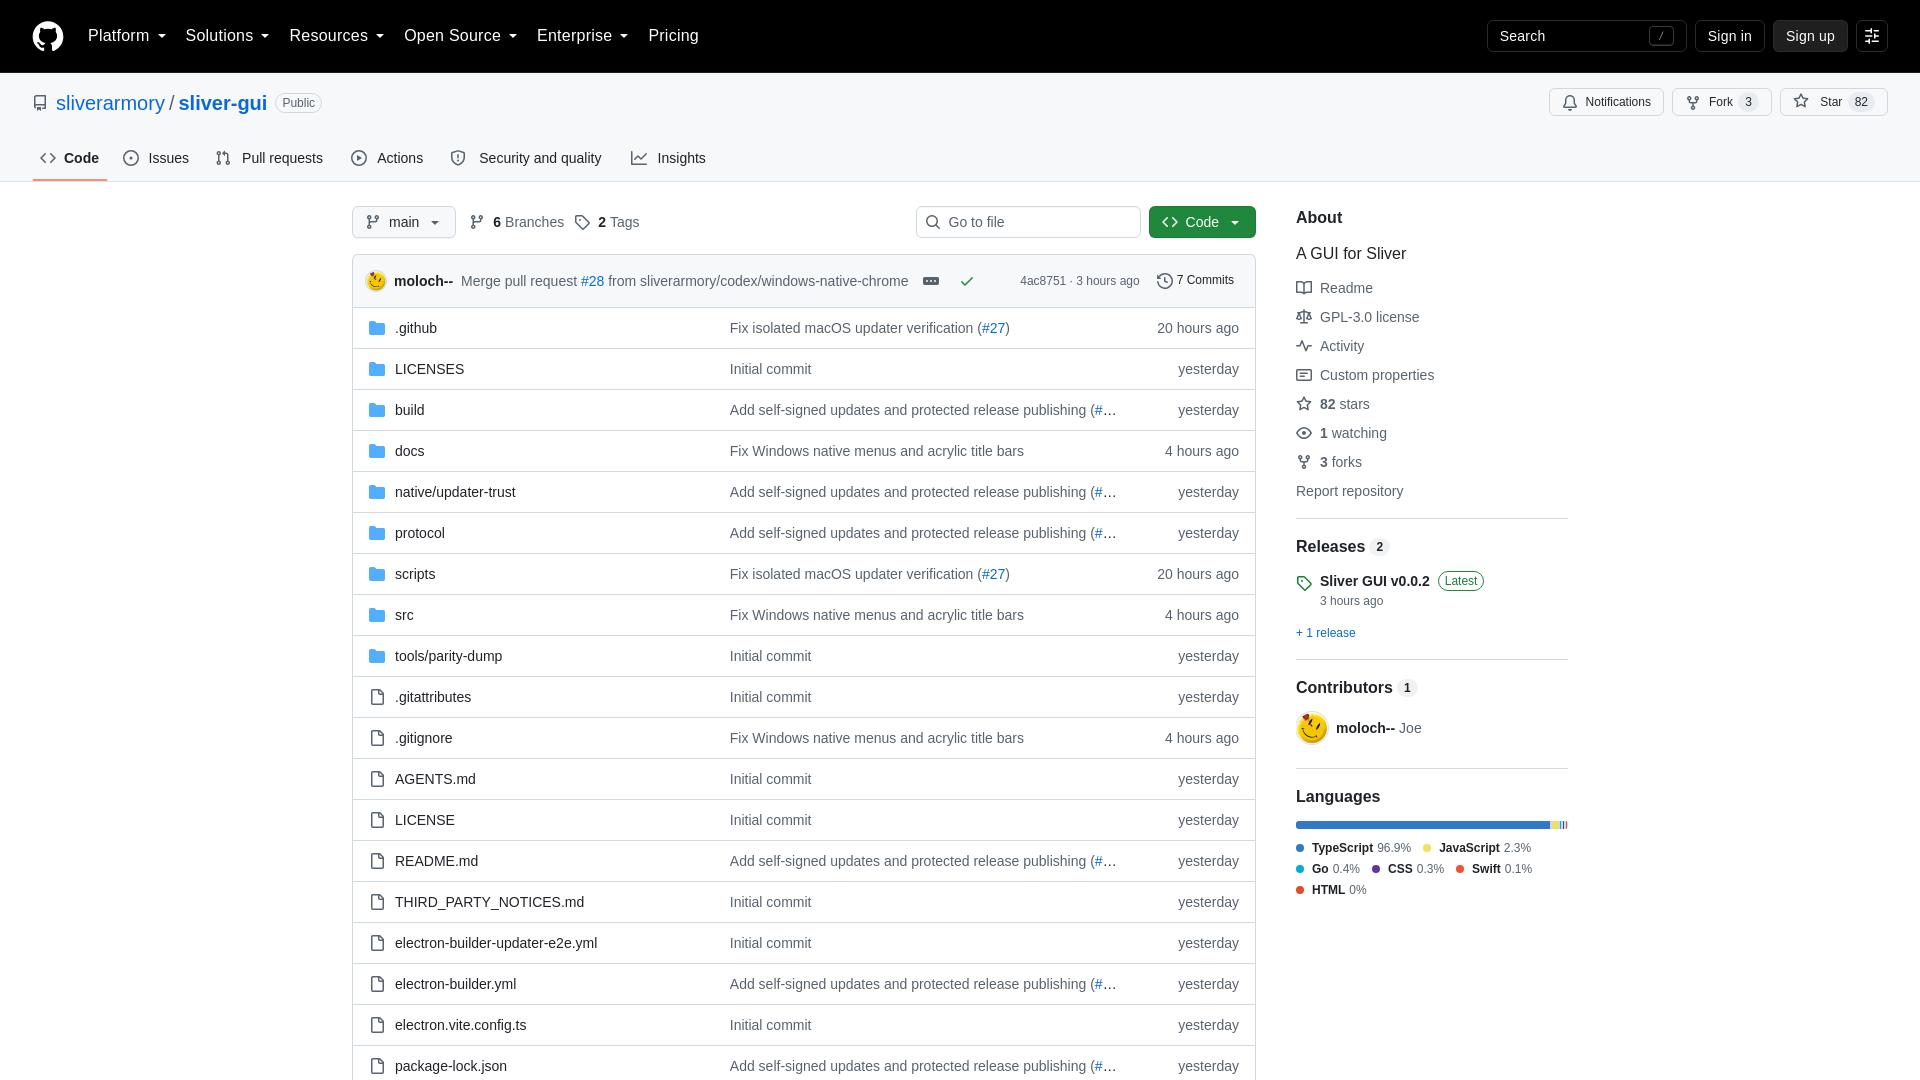Open the 2 Tags link

[607, 222]
